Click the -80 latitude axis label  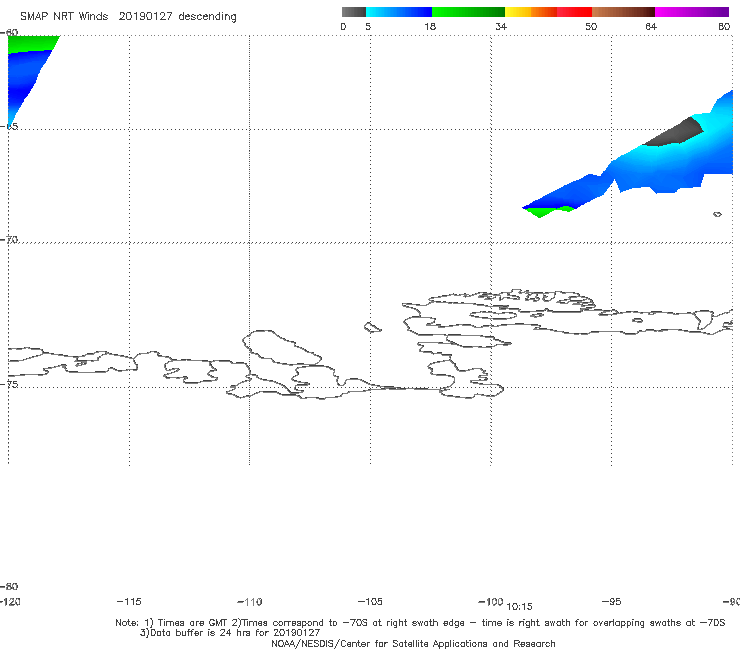click(9, 586)
